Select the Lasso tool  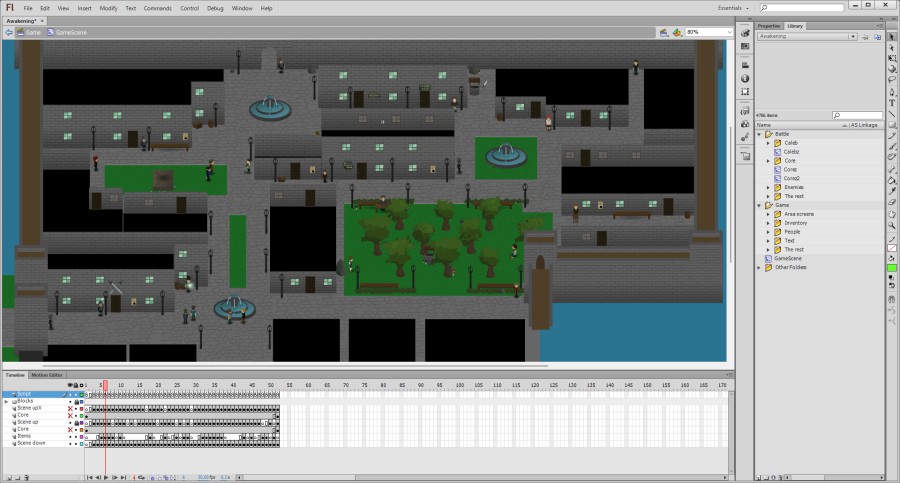[x=892, y=80]
